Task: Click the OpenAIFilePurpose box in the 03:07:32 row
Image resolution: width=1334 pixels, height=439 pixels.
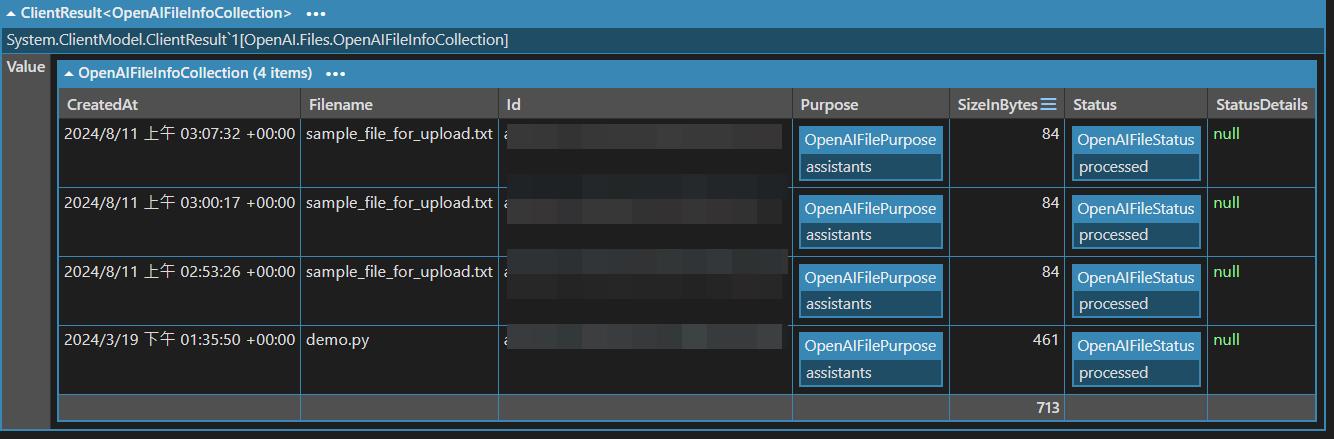Action: (870, 152)
